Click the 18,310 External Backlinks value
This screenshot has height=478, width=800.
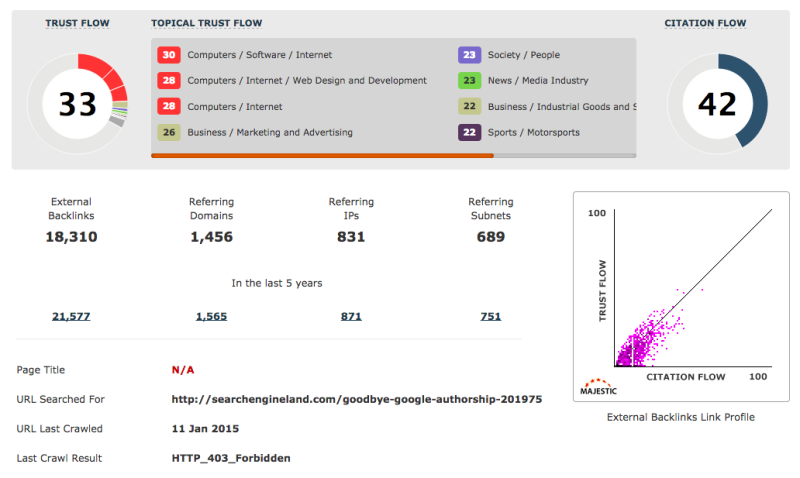pyautogui.click(x=71, y=237)
